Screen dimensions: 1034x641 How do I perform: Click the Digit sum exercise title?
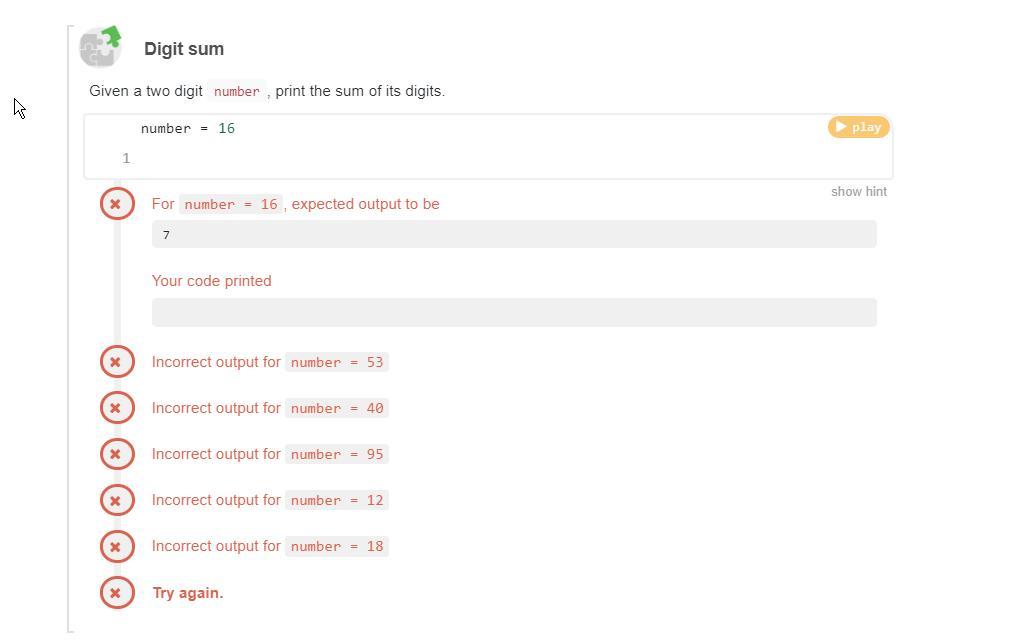[x=184, y=49]
